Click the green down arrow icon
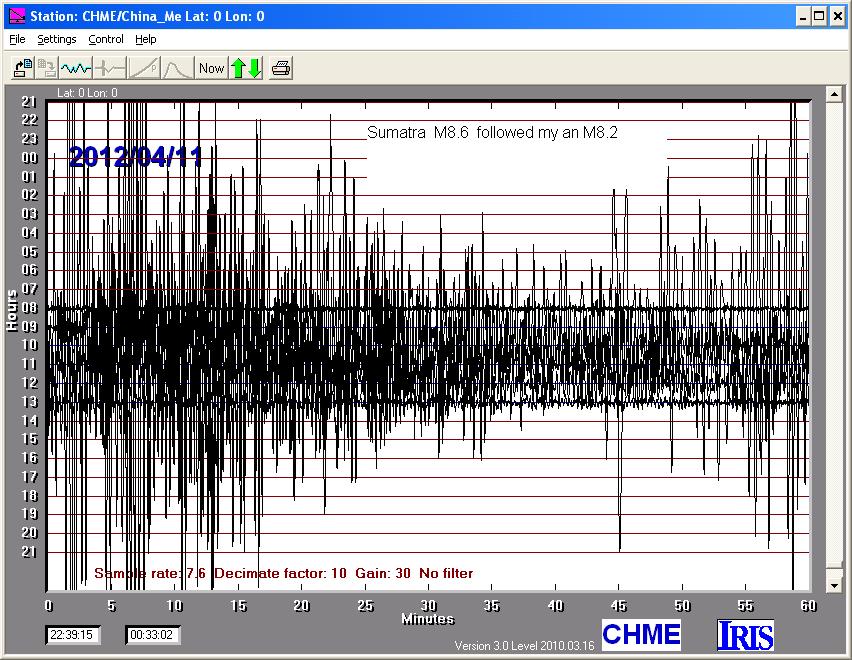 pos(254,68)
